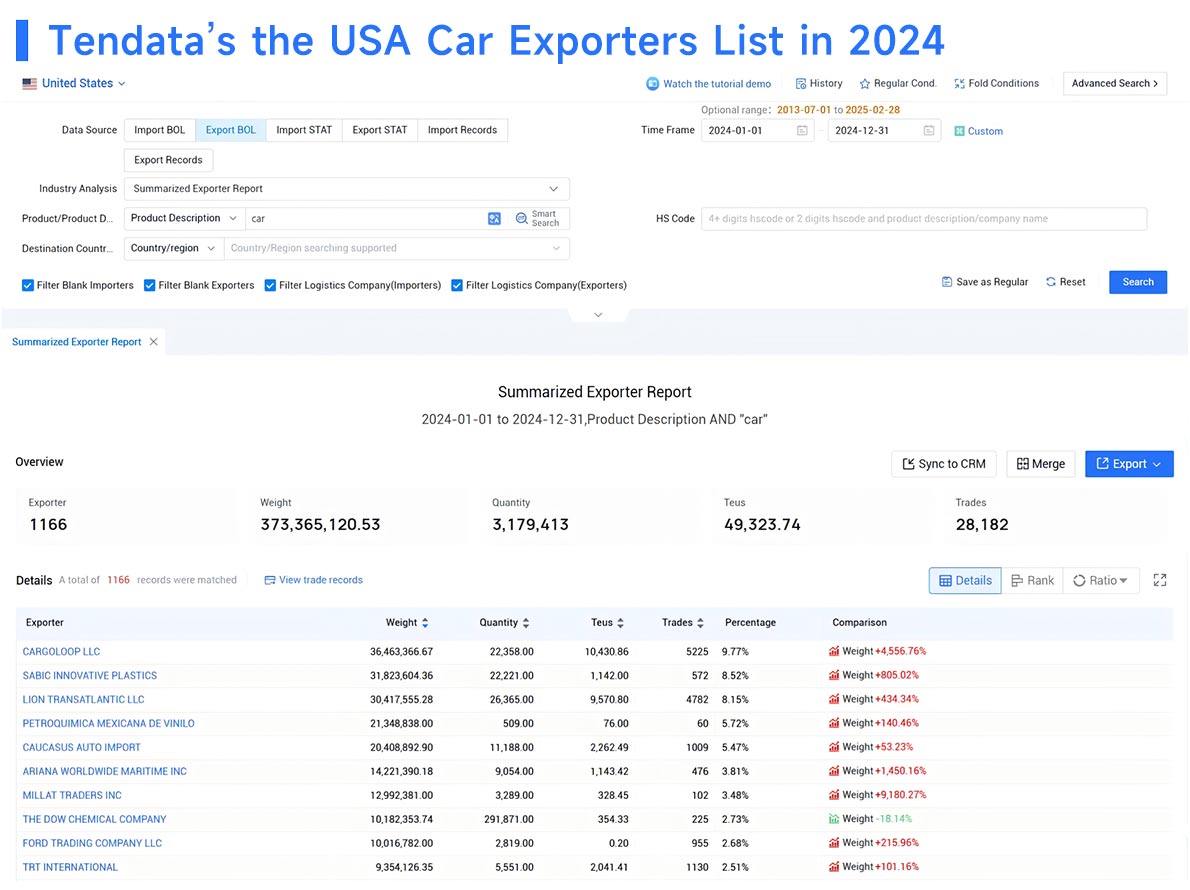The height and width of the screenshot is (890, 1190).
Task: Select the Import BOL data source
Action: [x=159, y=131]
